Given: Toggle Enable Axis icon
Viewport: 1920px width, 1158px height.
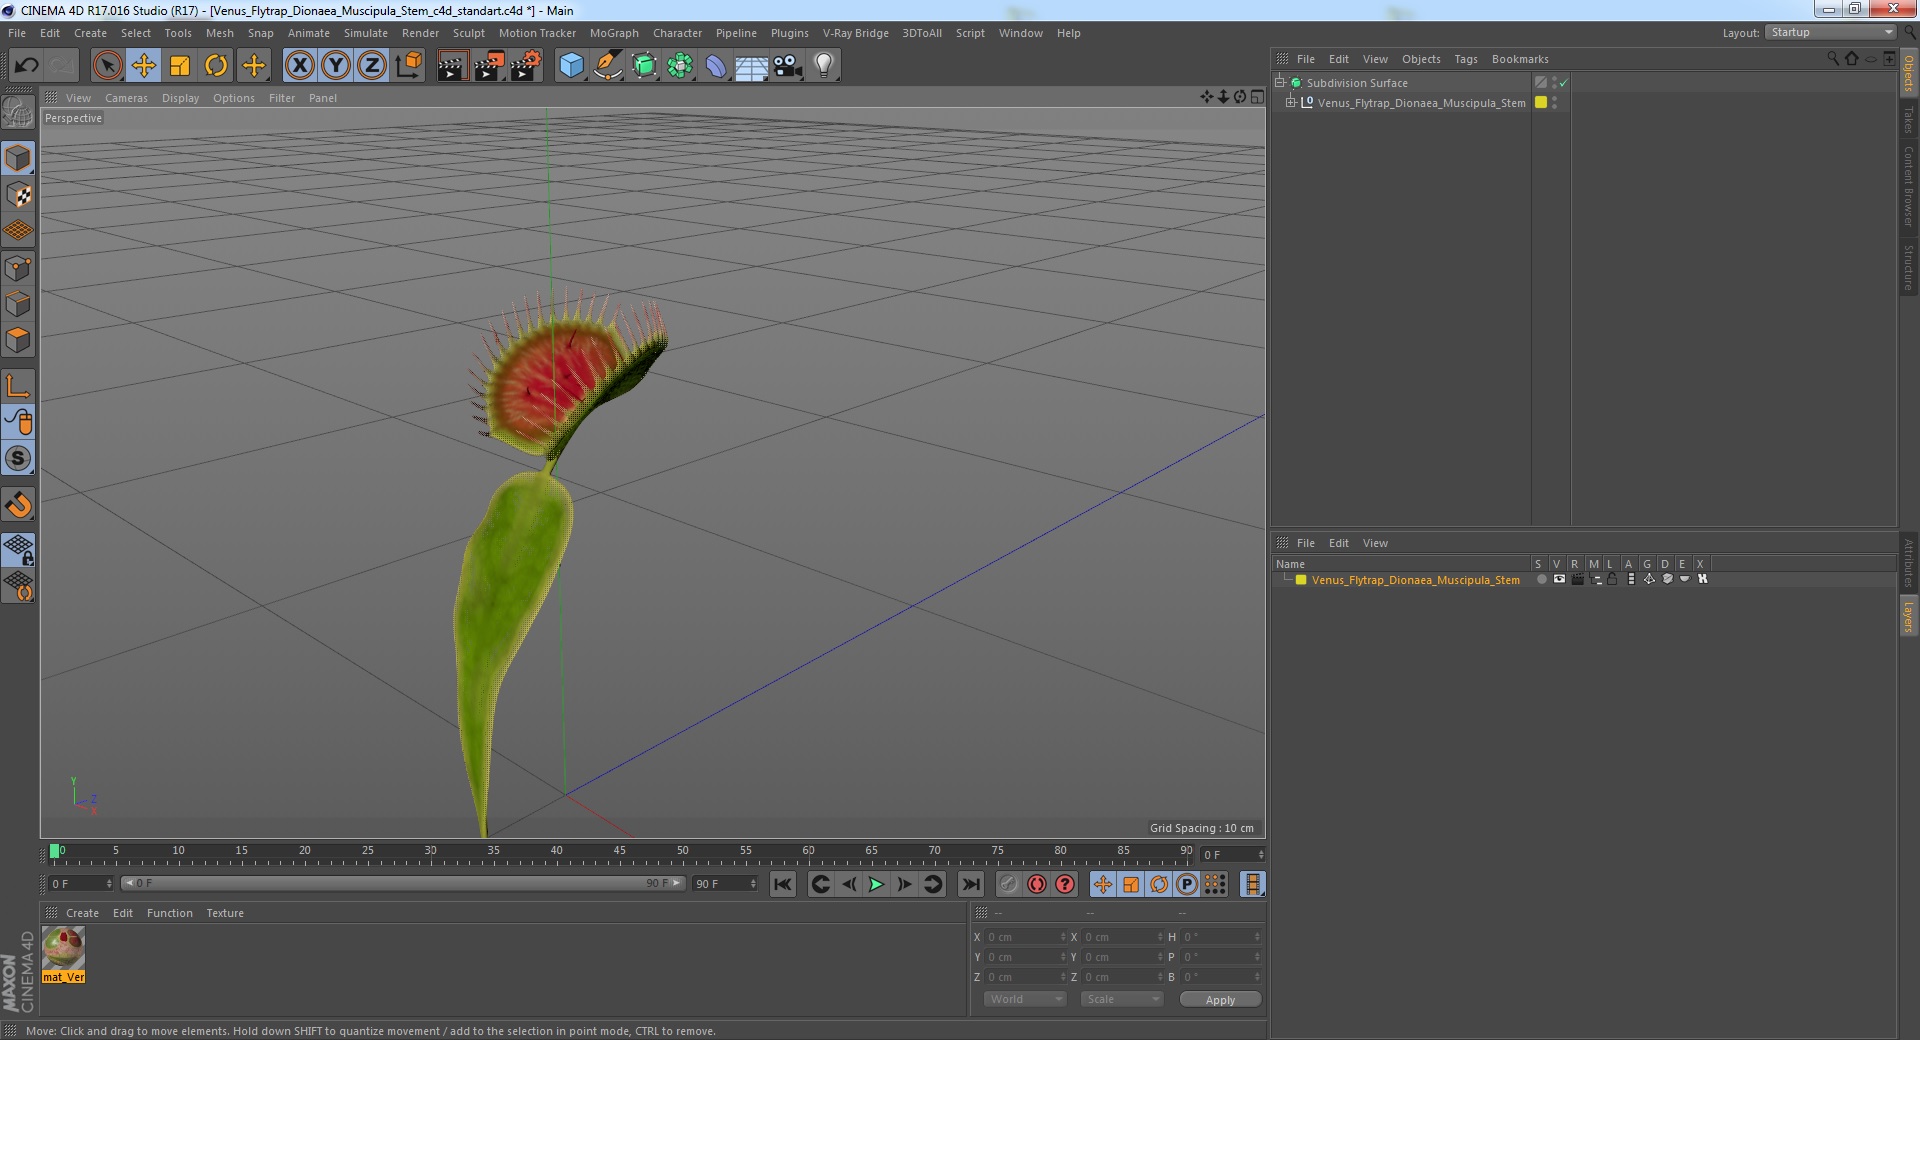Looking at the screenshot, I should point(18,386).
